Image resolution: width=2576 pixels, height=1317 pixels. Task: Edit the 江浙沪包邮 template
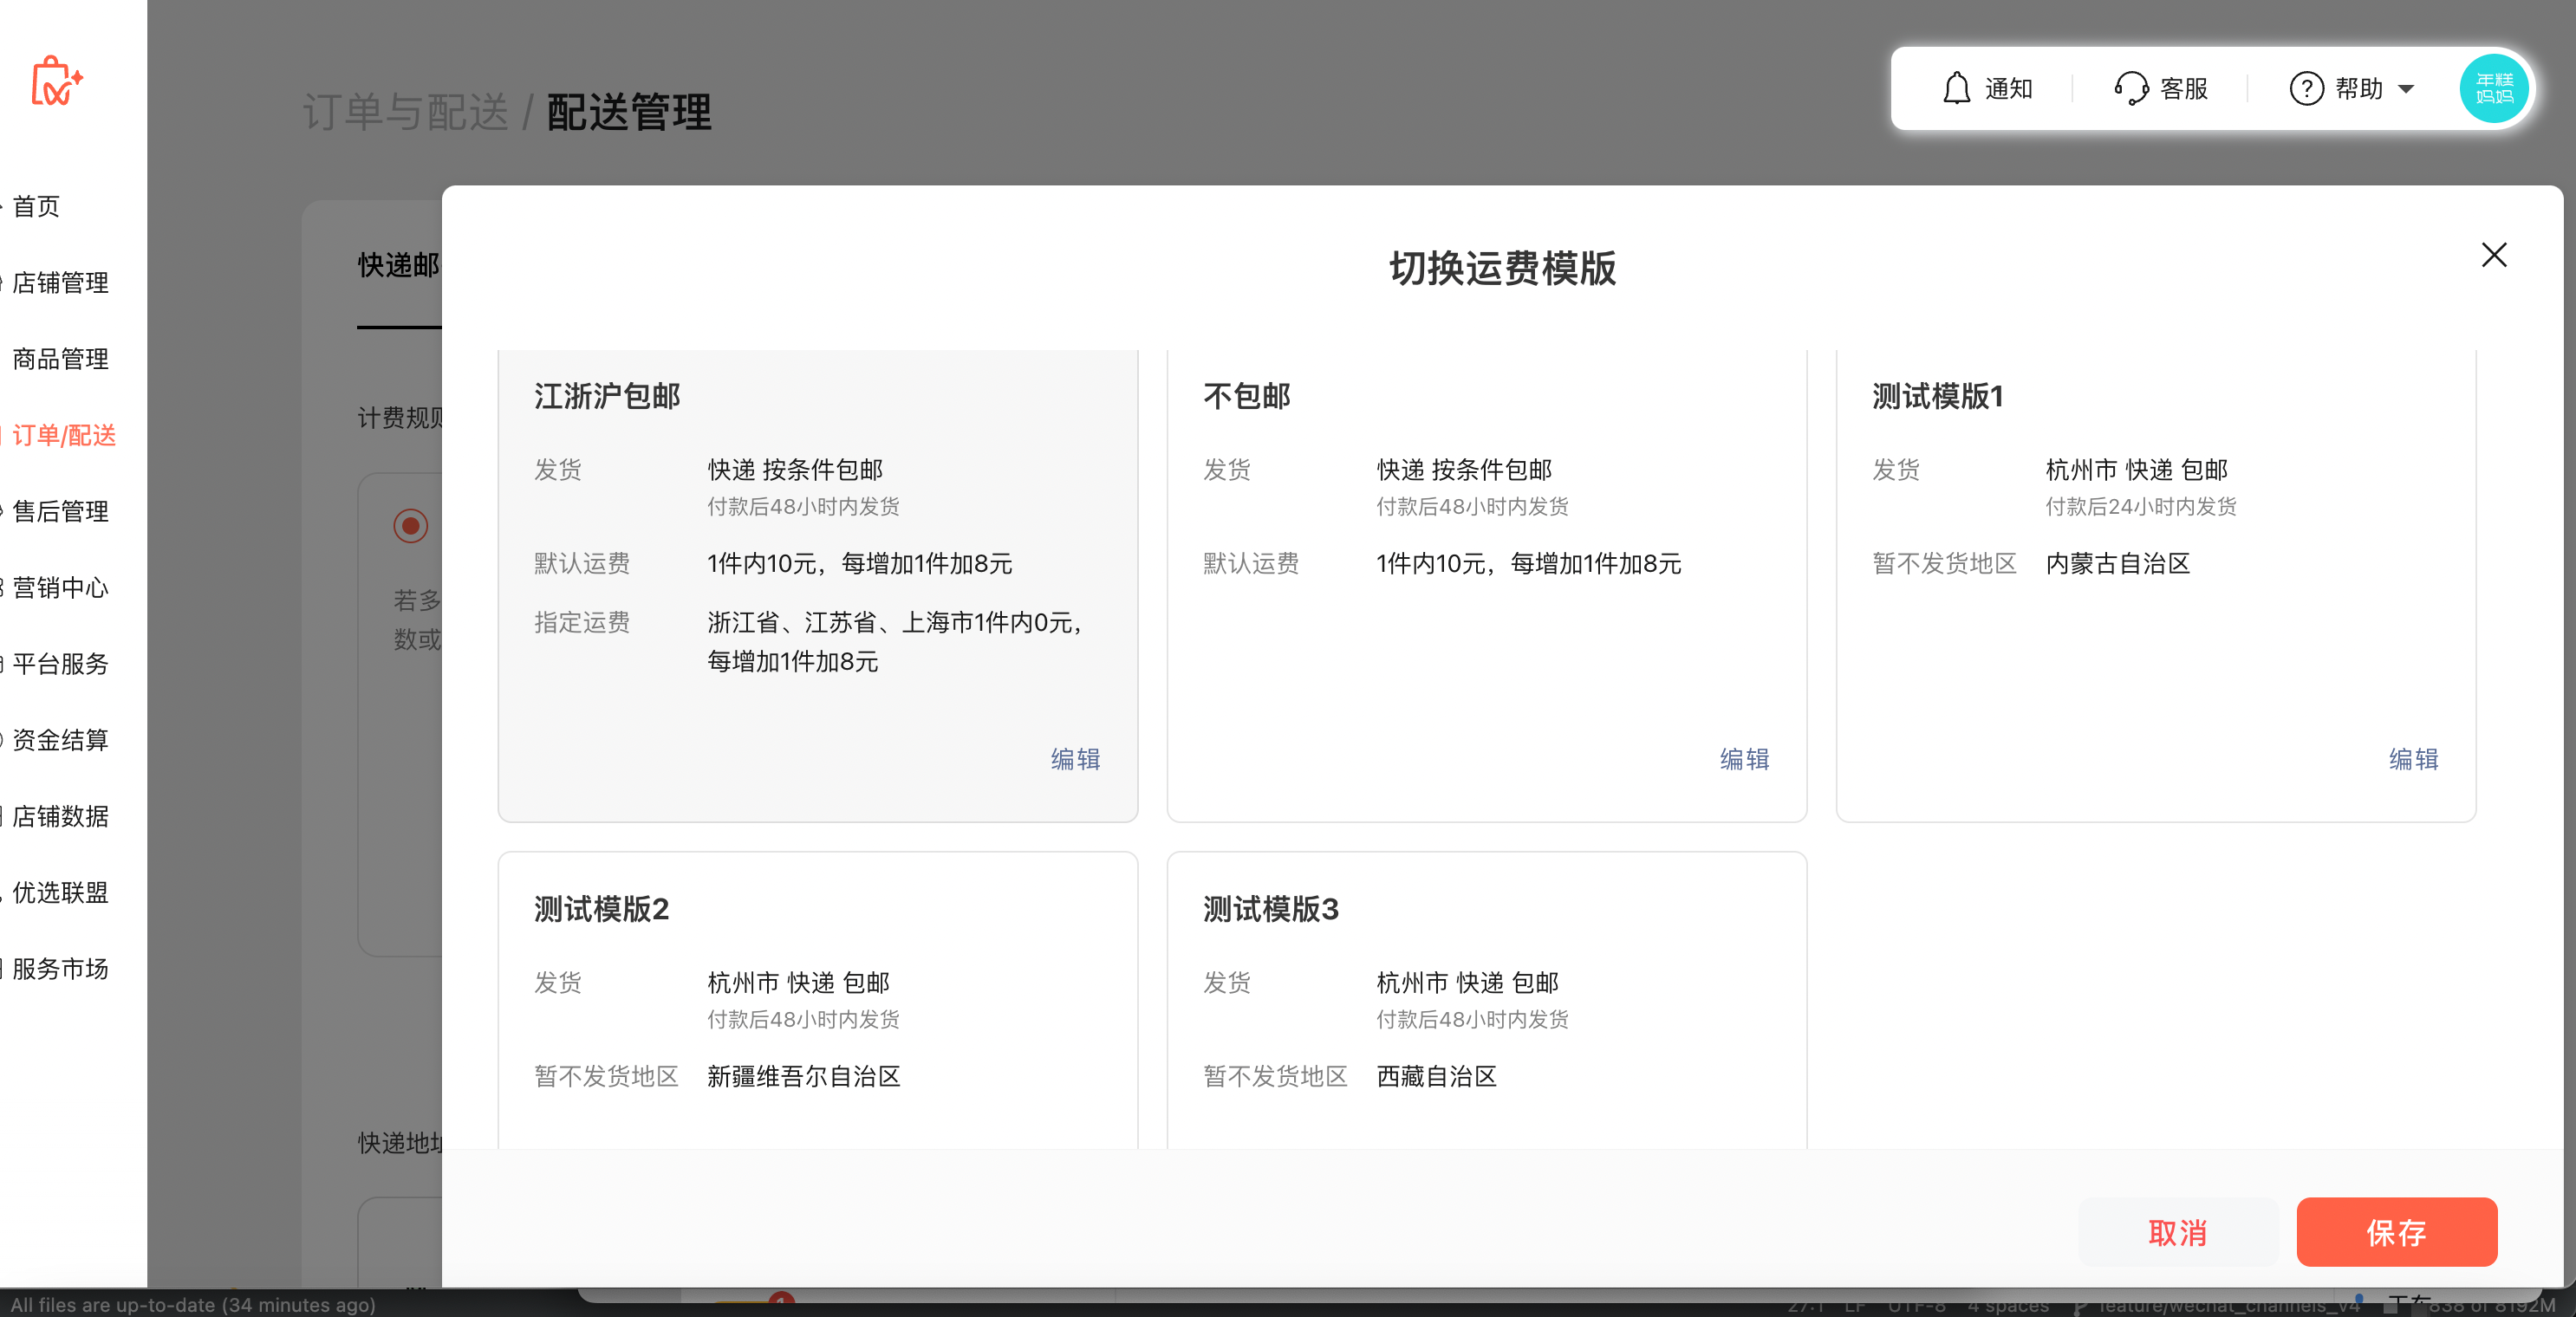coord(1075,759)
